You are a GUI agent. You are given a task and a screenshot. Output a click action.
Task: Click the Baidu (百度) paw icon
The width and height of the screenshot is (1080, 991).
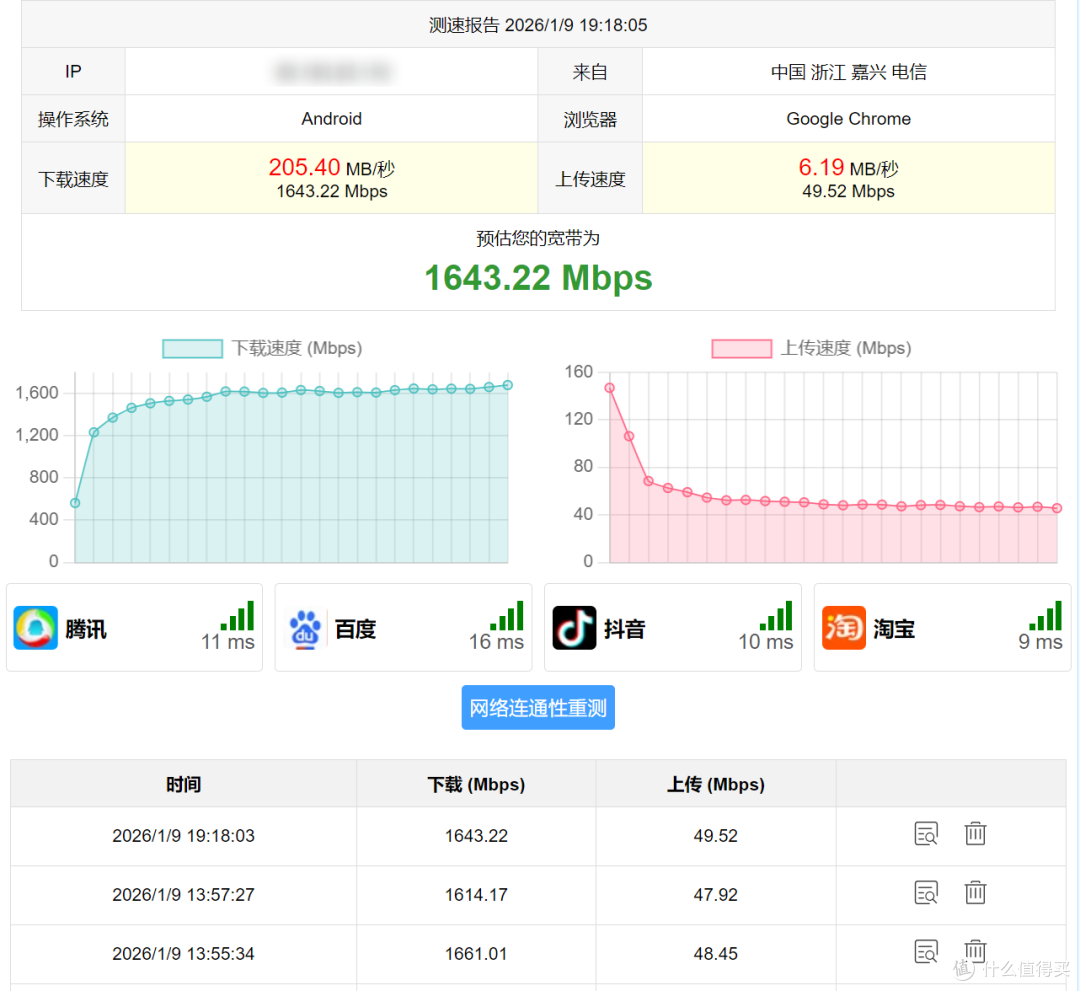(304, 629)
